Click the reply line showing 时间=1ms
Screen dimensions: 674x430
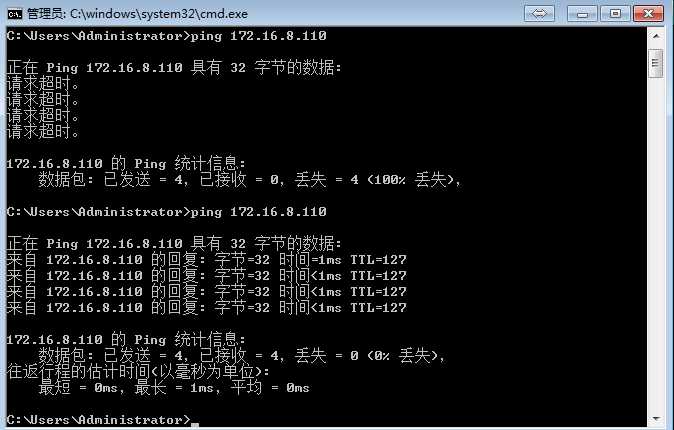206,260
